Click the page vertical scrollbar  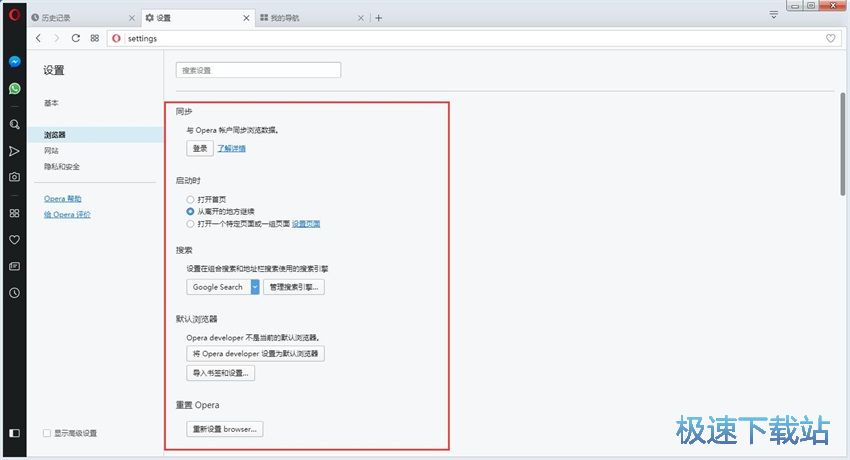843,144
